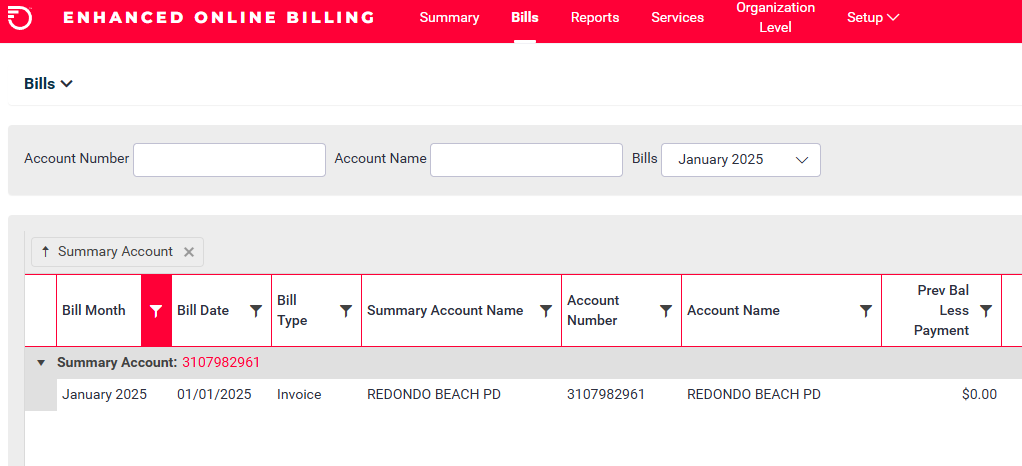Viewport: 1022px width, 466px height.
Task: Open the Services tab
Action: (x=677, y=18)
